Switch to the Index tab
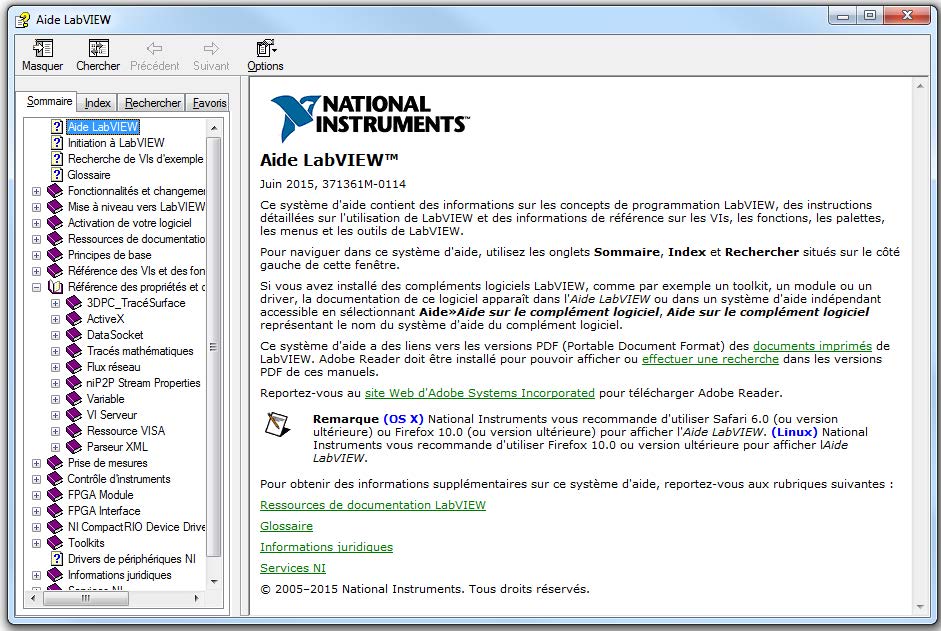941x631 pixels. point(97,103)
